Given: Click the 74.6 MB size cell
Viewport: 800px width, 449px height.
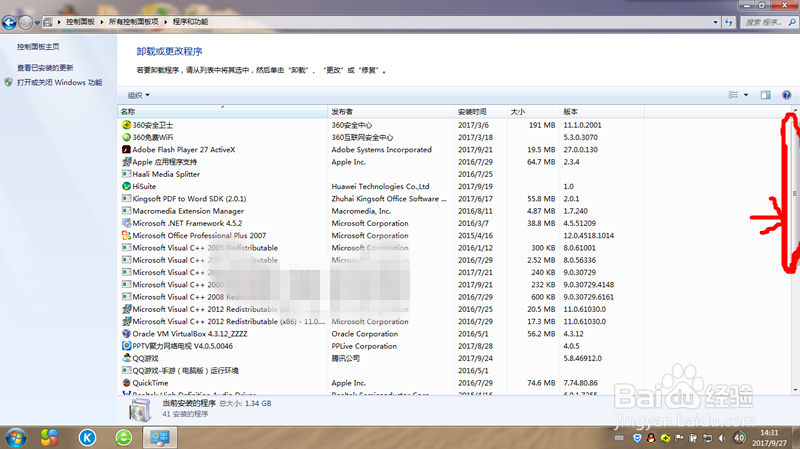Looking at the screenshot, I should pyautogui.click(x=541, y=383).
